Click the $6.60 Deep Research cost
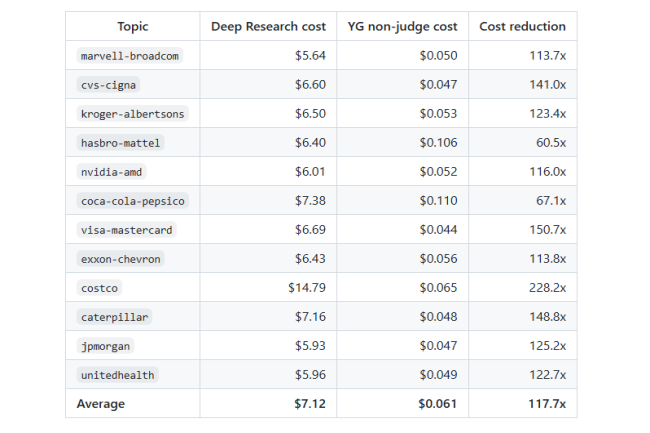The height and width of the screenshot is (433, 650). (x=310, y=85)
